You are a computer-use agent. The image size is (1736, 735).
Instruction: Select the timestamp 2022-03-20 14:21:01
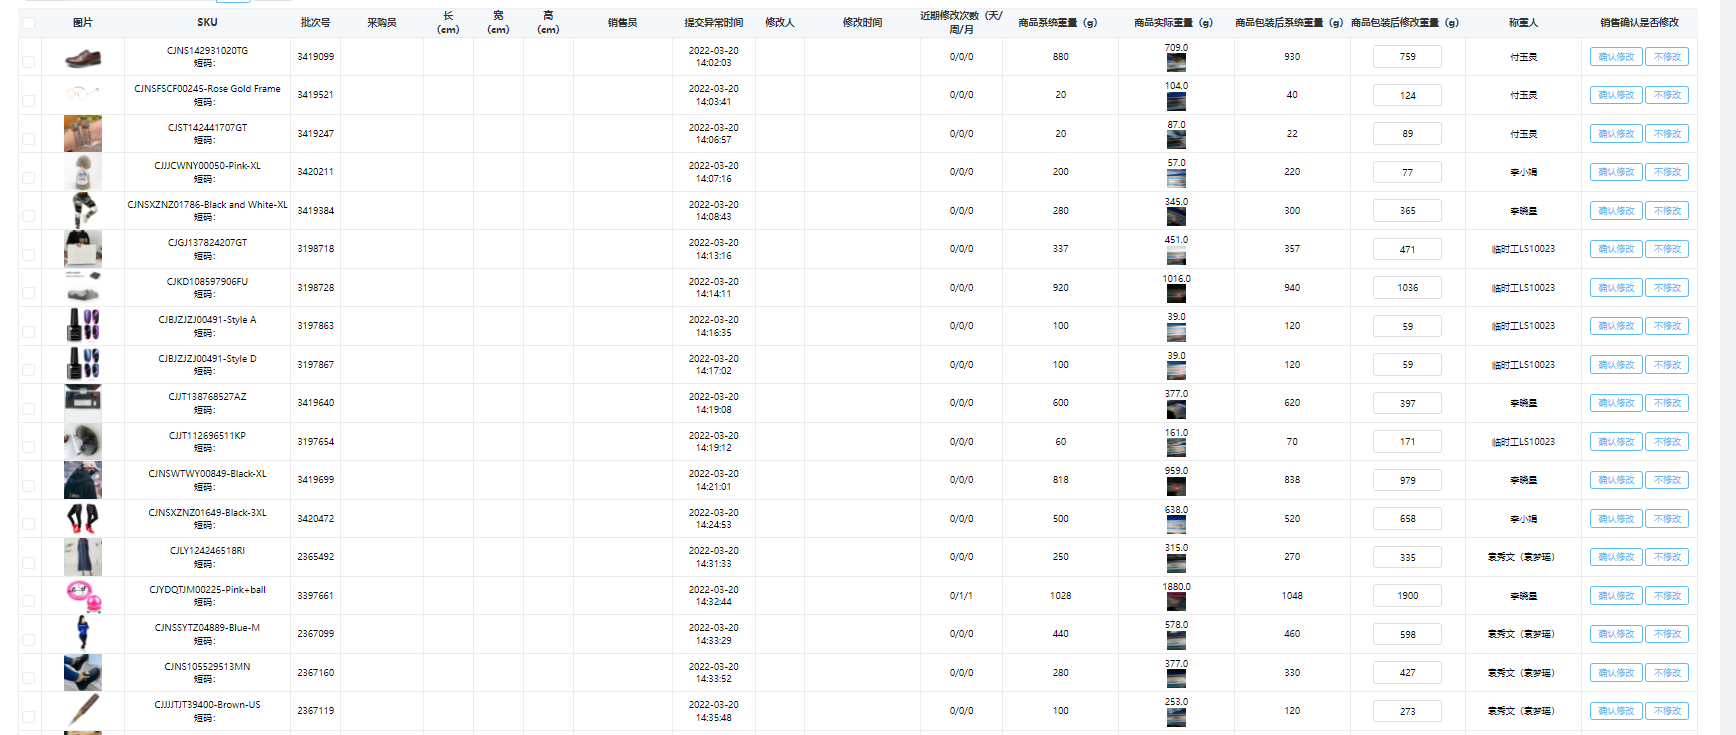[714, 480]
